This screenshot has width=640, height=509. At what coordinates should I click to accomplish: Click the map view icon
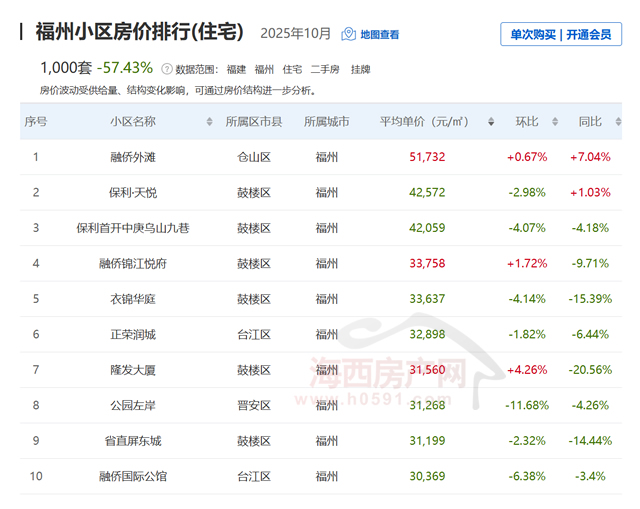pyautogui.click(x=348, y=34)
